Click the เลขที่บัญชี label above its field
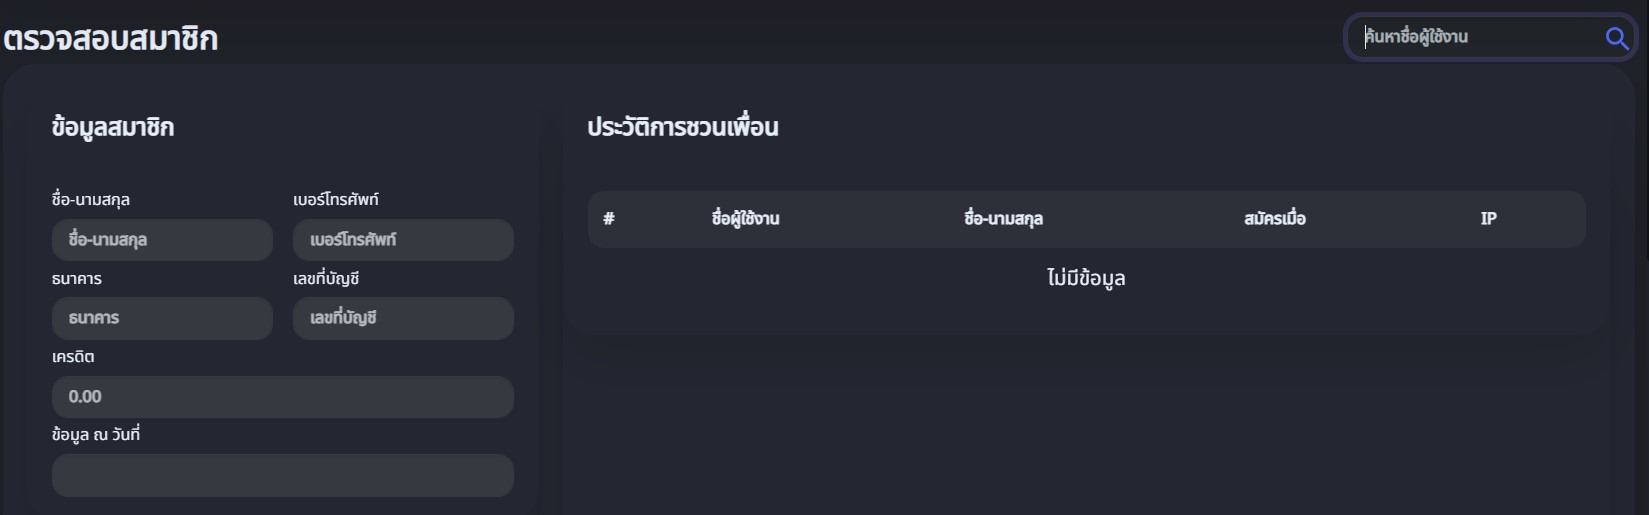Image resolution: width=1649 pixels, height=515 pixels. pos(326,279)
